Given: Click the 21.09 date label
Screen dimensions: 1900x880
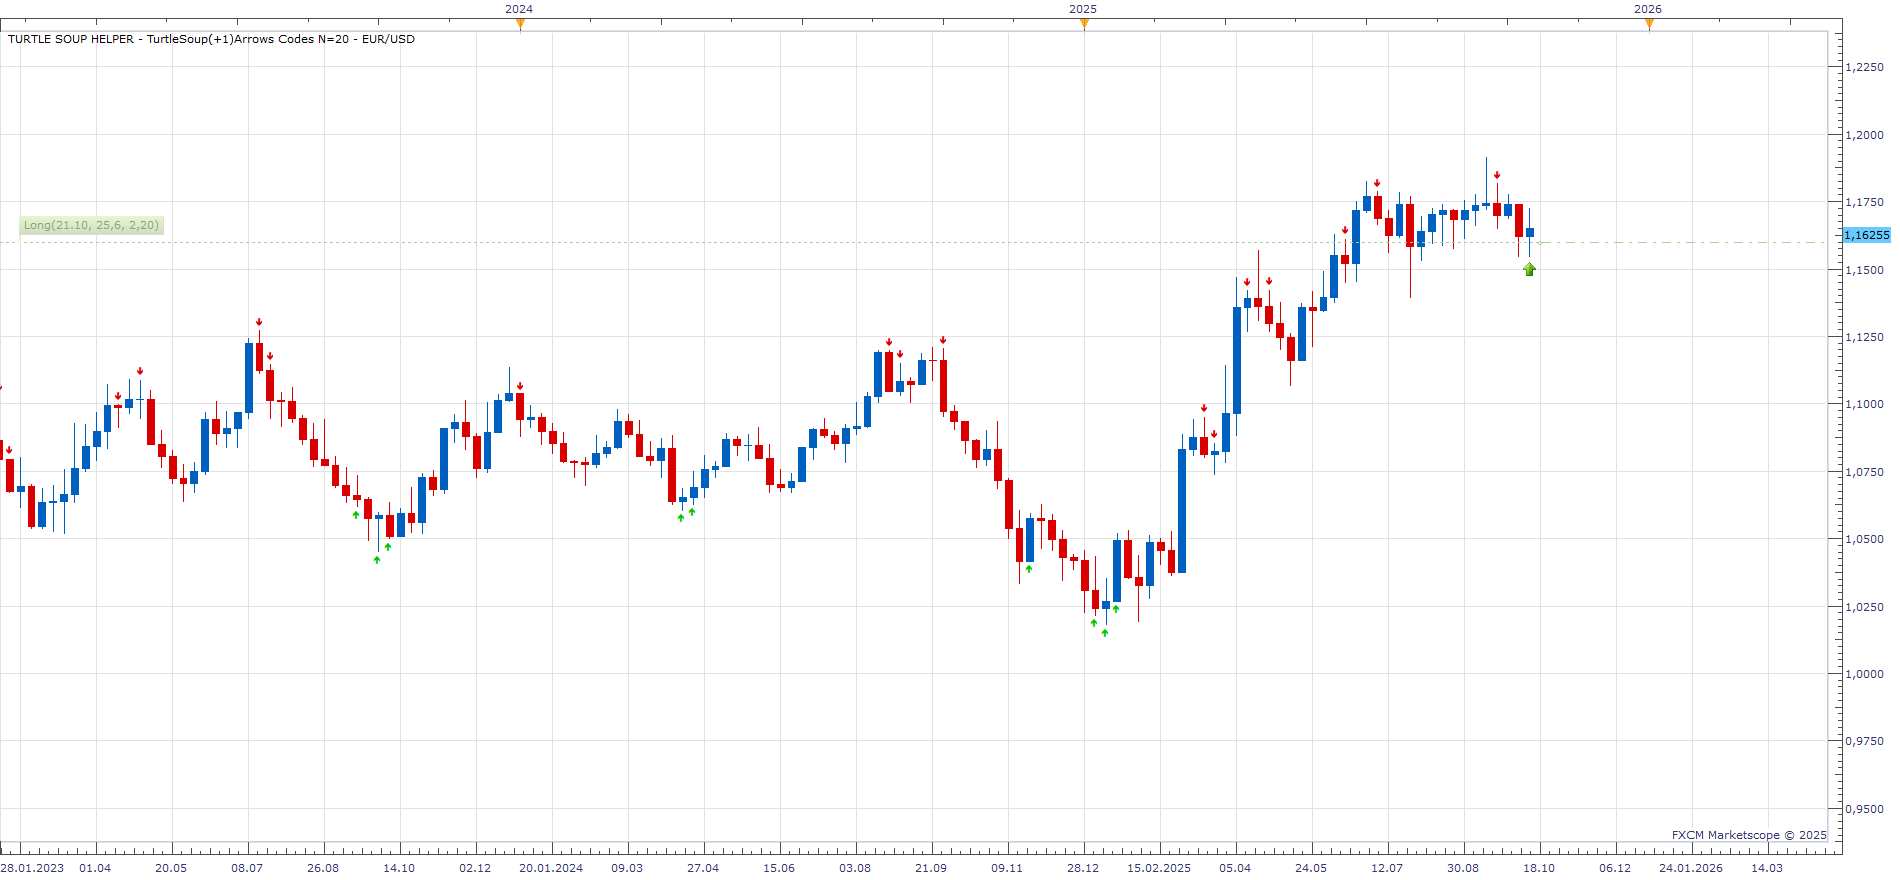Looking at the screenshot, I should (931, 868).
